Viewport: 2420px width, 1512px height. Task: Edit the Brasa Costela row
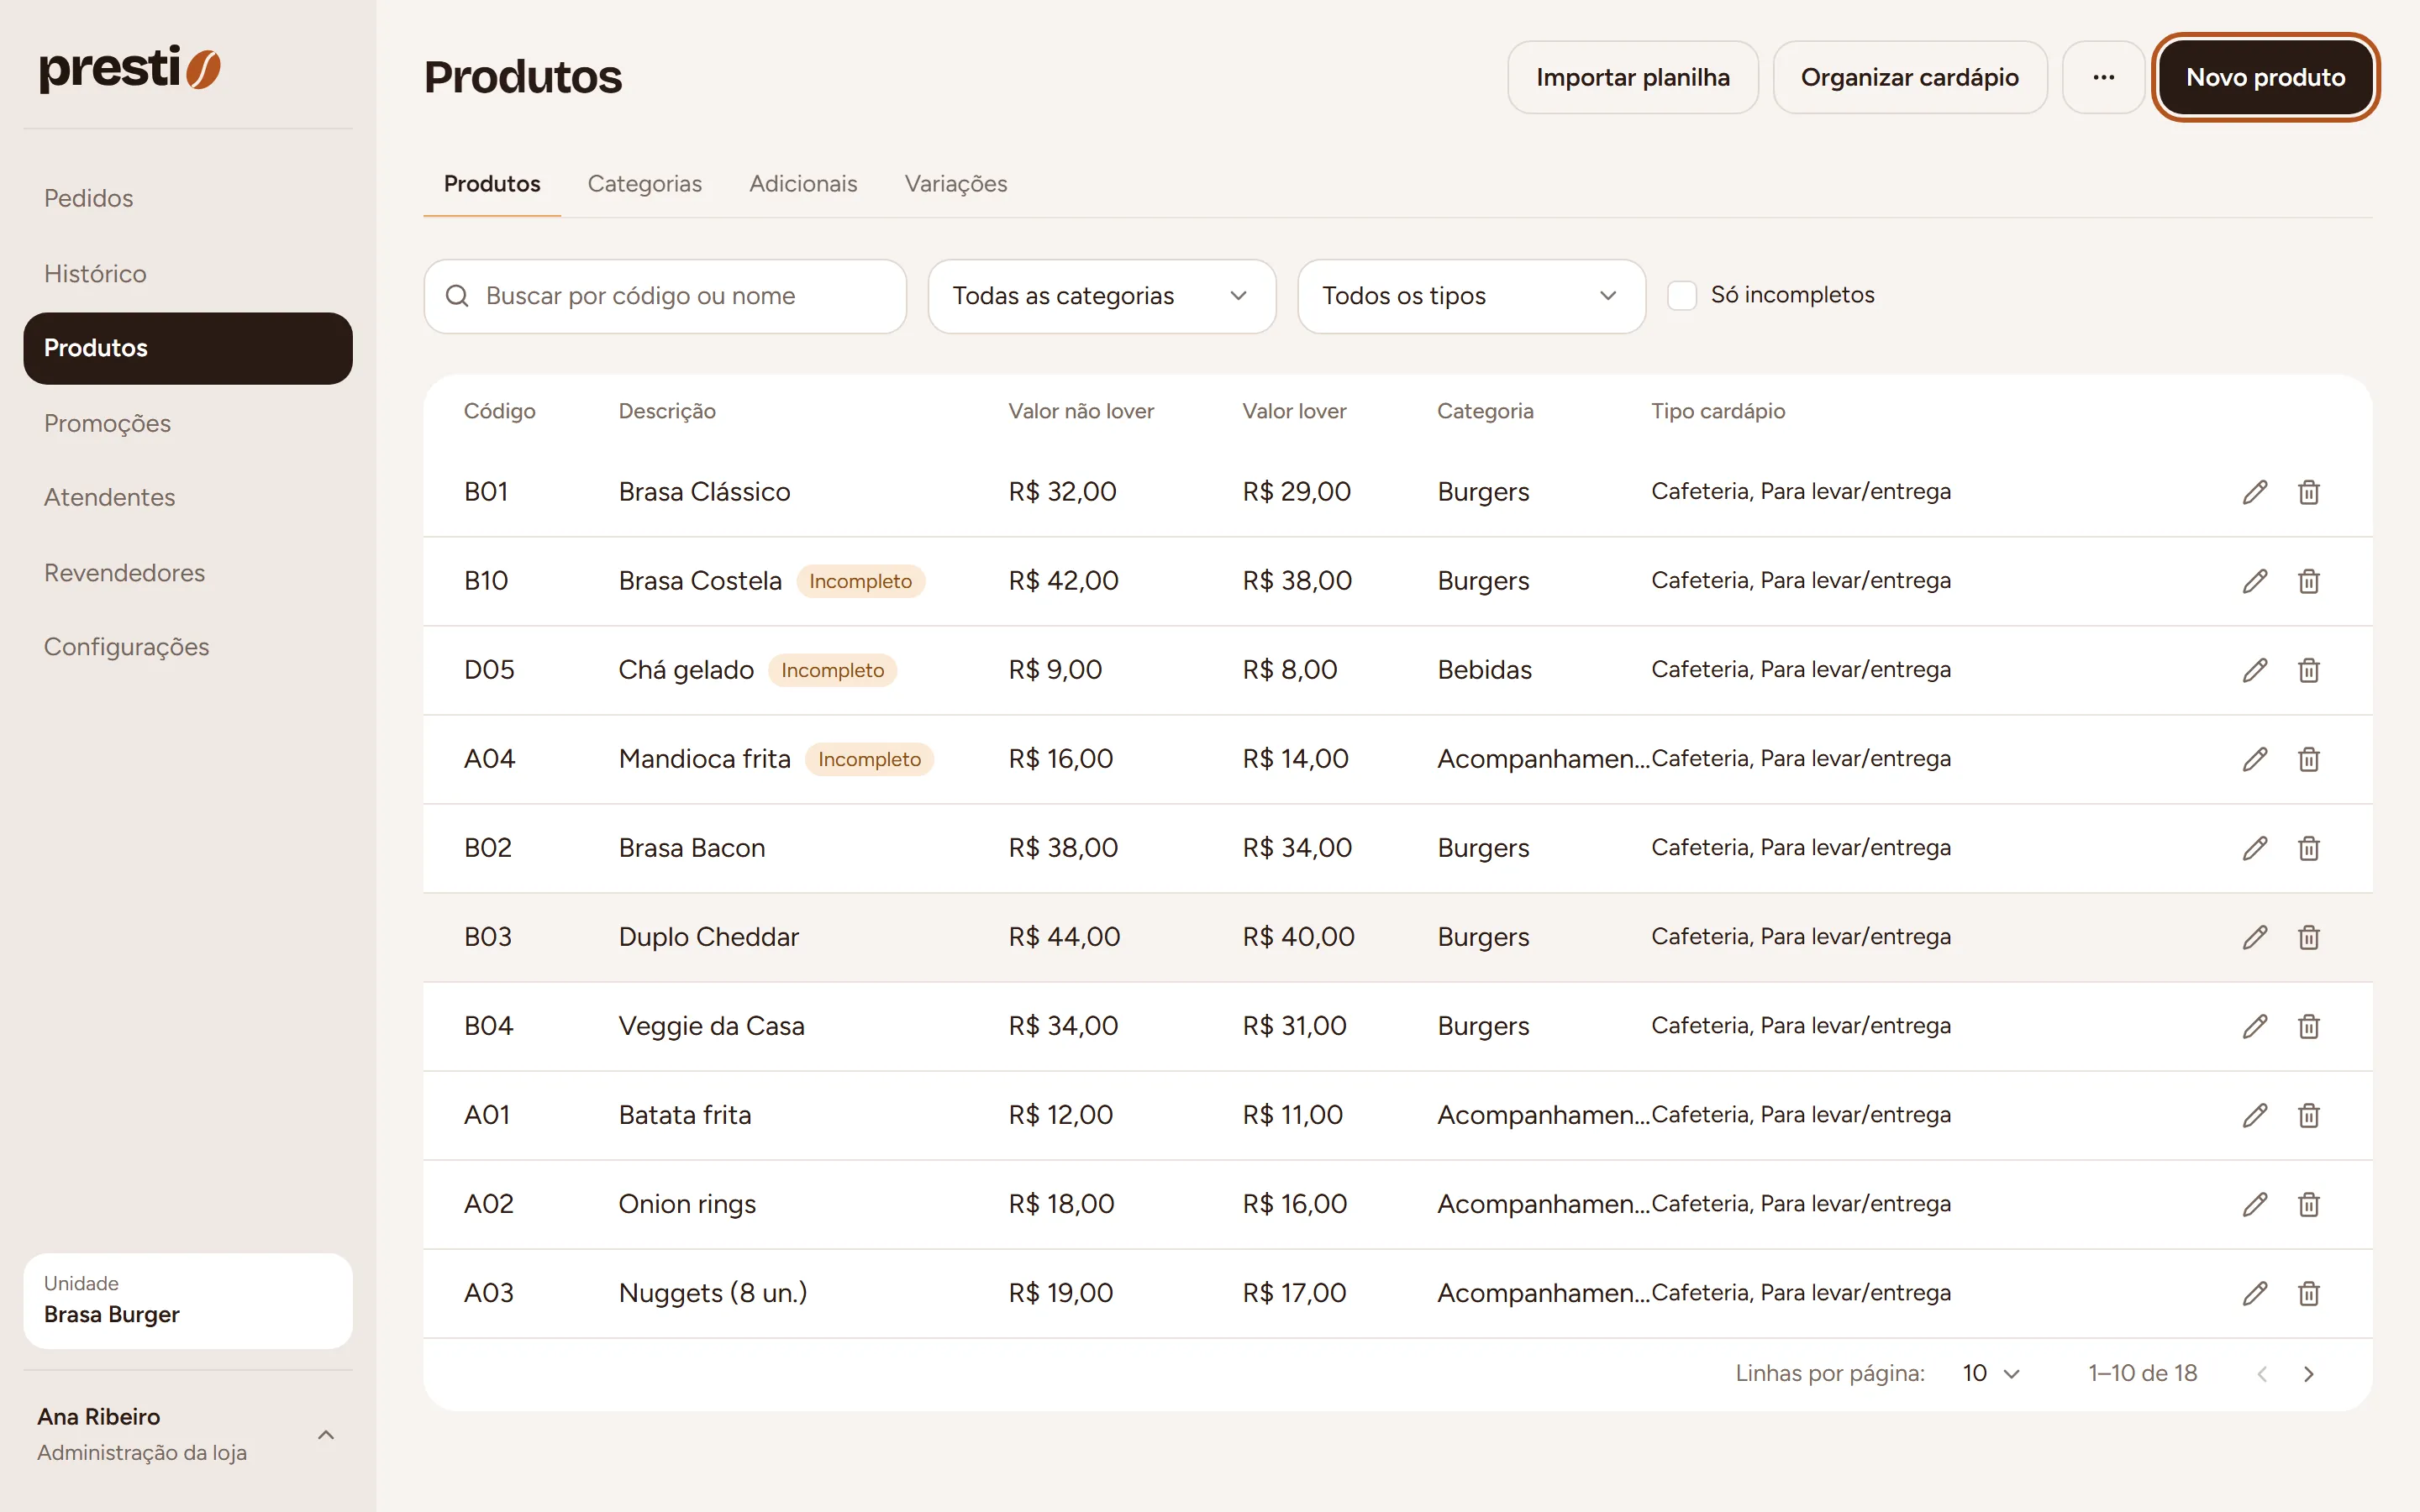point(2254,581)
